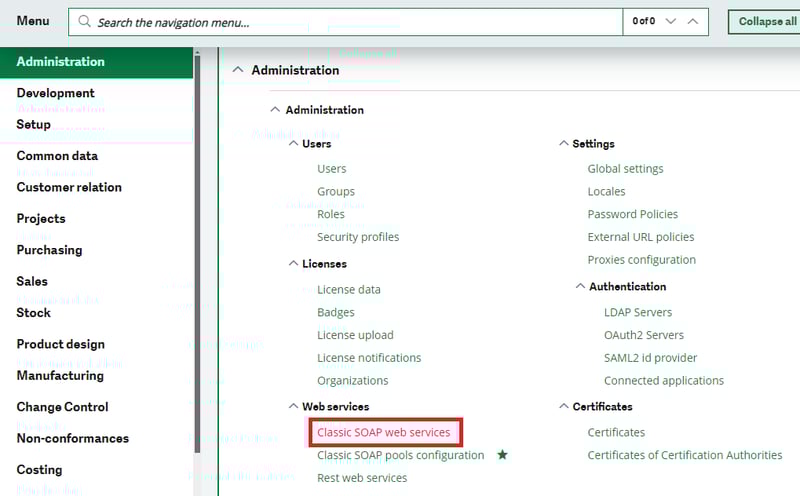Image resolution: width=800 pixels, height=496 pixels.
Task: Select Development in the sidebar
Action: 55,93
